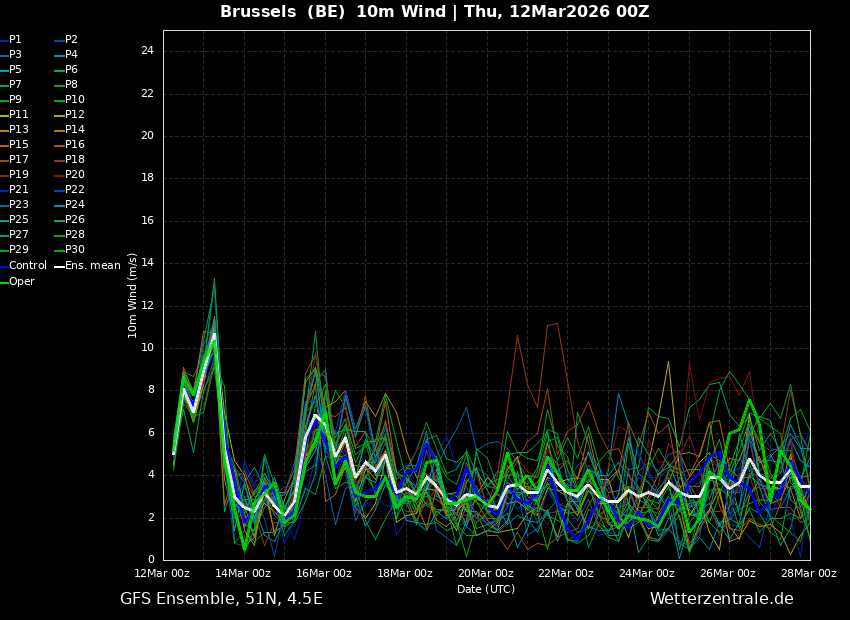
Task: Click the 28Mar 00z date tick label
Action: click(x=808, y=573)
